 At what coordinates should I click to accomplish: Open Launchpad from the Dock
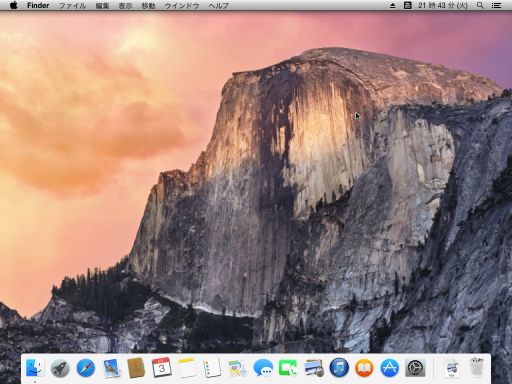tap(60, 368)
